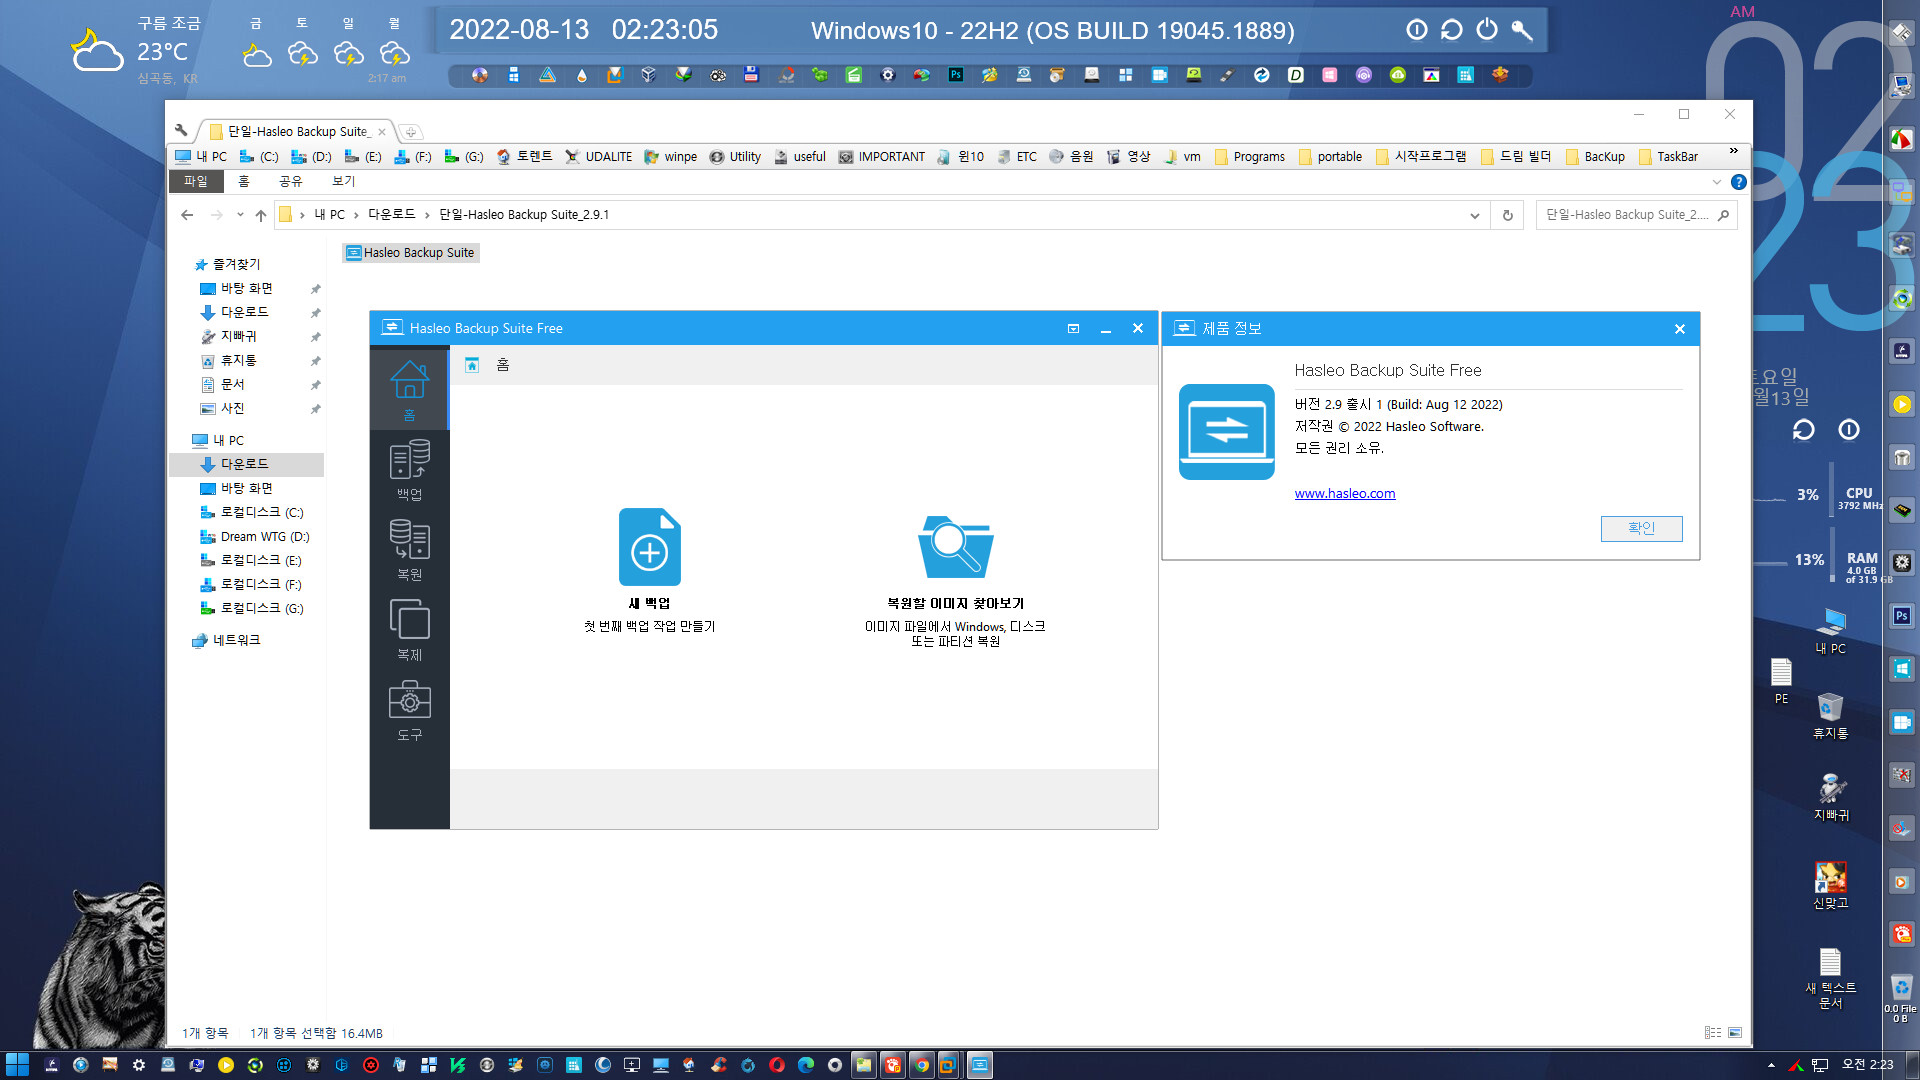Open the Clone (복제) sidebar section
The width and height of the screenshot is (1920, 1080).
pyautogui.click(x=409, y=630)
